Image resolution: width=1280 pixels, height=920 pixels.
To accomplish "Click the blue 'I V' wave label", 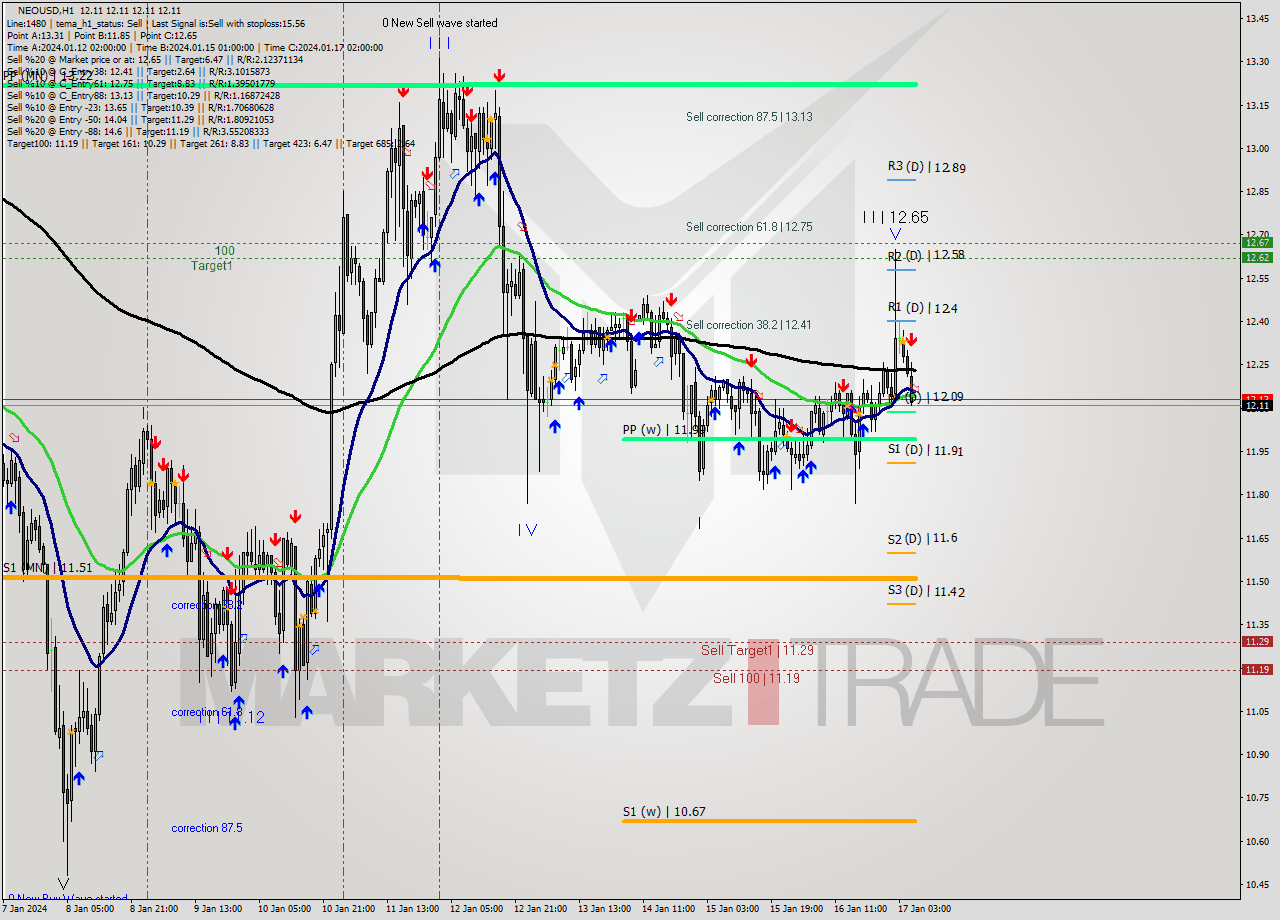I will pyautogui.click(x=528, y=530).
